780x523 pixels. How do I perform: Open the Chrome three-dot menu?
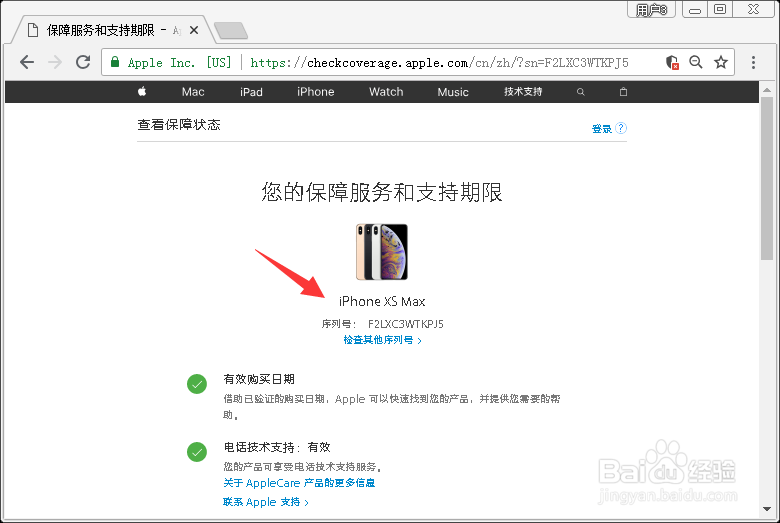point(753,62)
